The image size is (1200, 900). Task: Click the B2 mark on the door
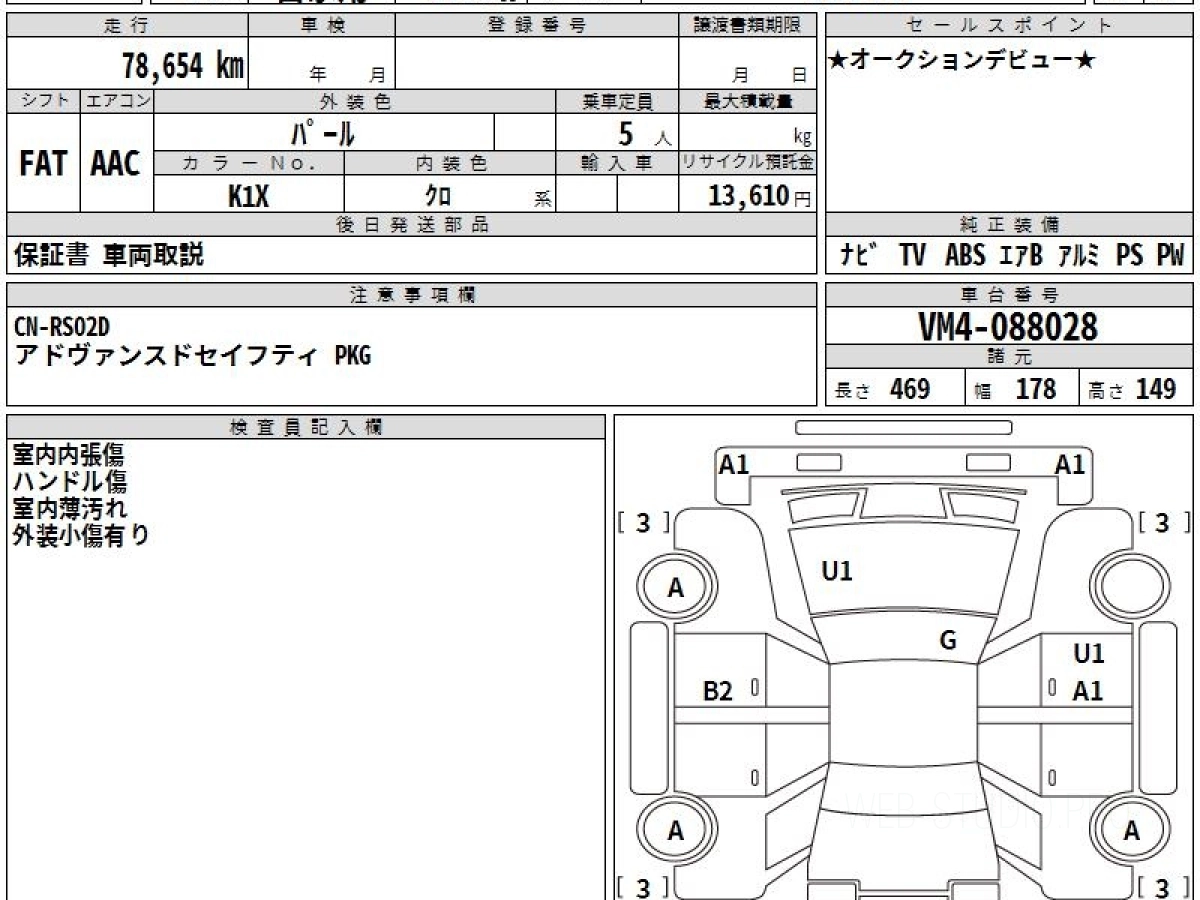click(x=718, y=691)
